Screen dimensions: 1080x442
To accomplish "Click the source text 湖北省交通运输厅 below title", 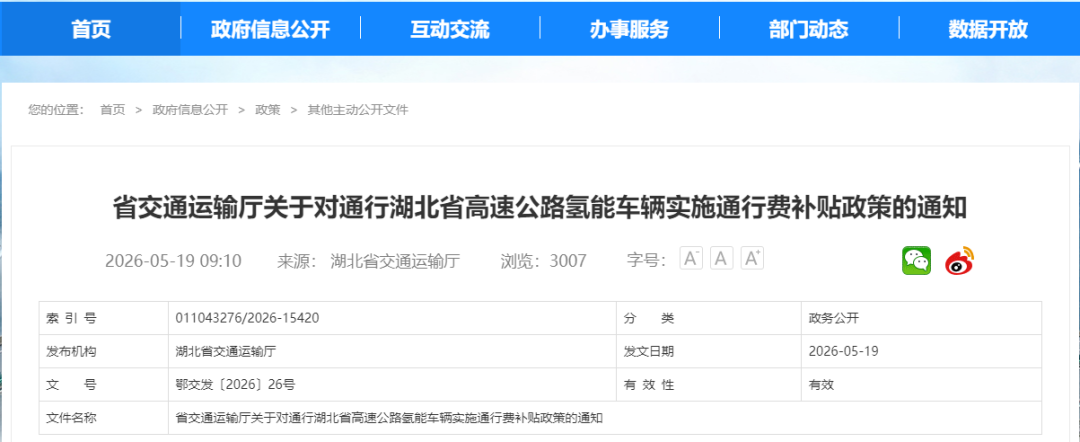I will (395, 261).
